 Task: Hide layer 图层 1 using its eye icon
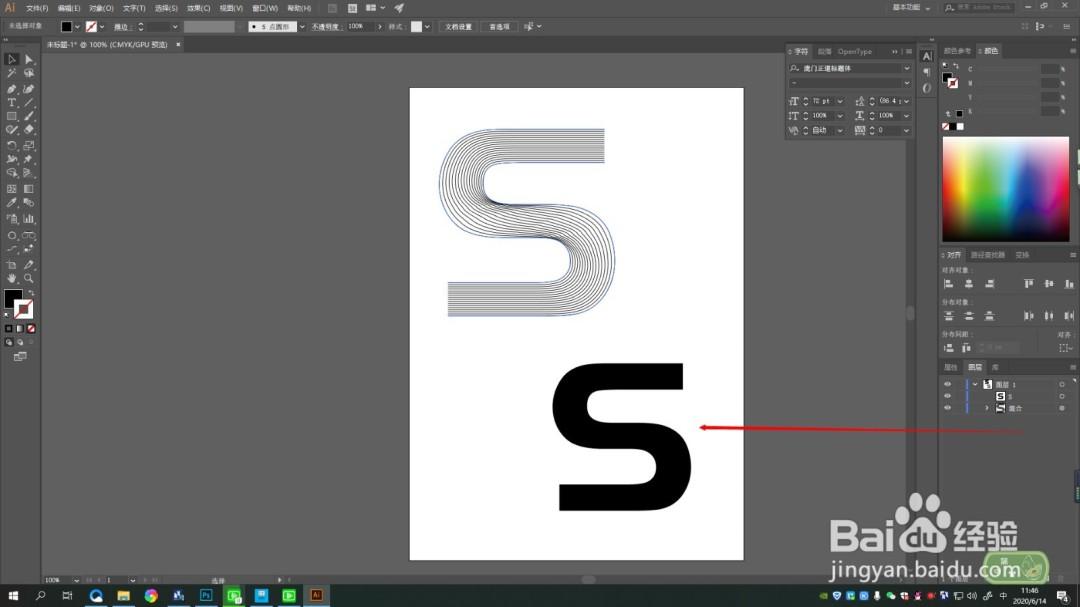tap(948, 384)
